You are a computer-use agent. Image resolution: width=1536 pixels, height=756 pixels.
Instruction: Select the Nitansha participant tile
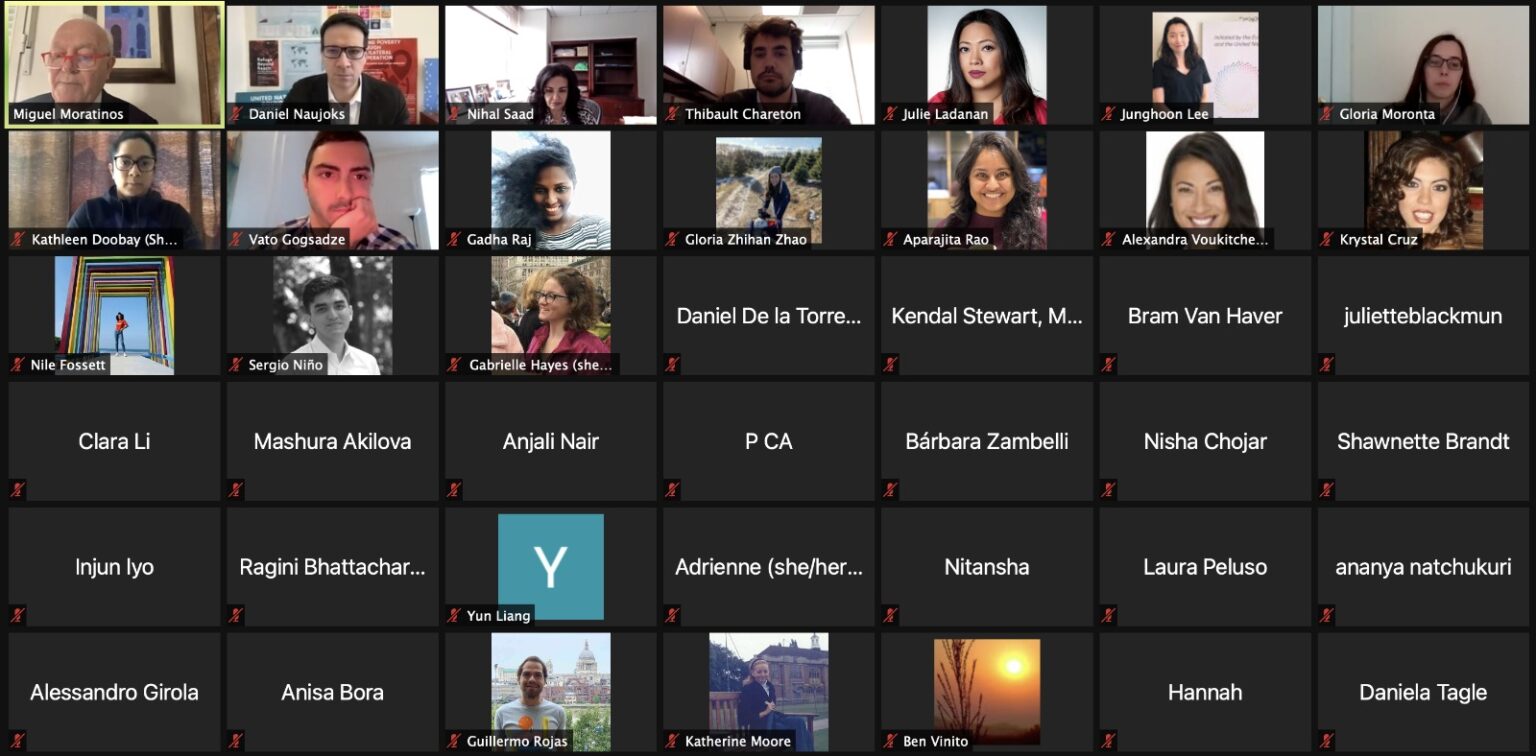click(987, 567)
